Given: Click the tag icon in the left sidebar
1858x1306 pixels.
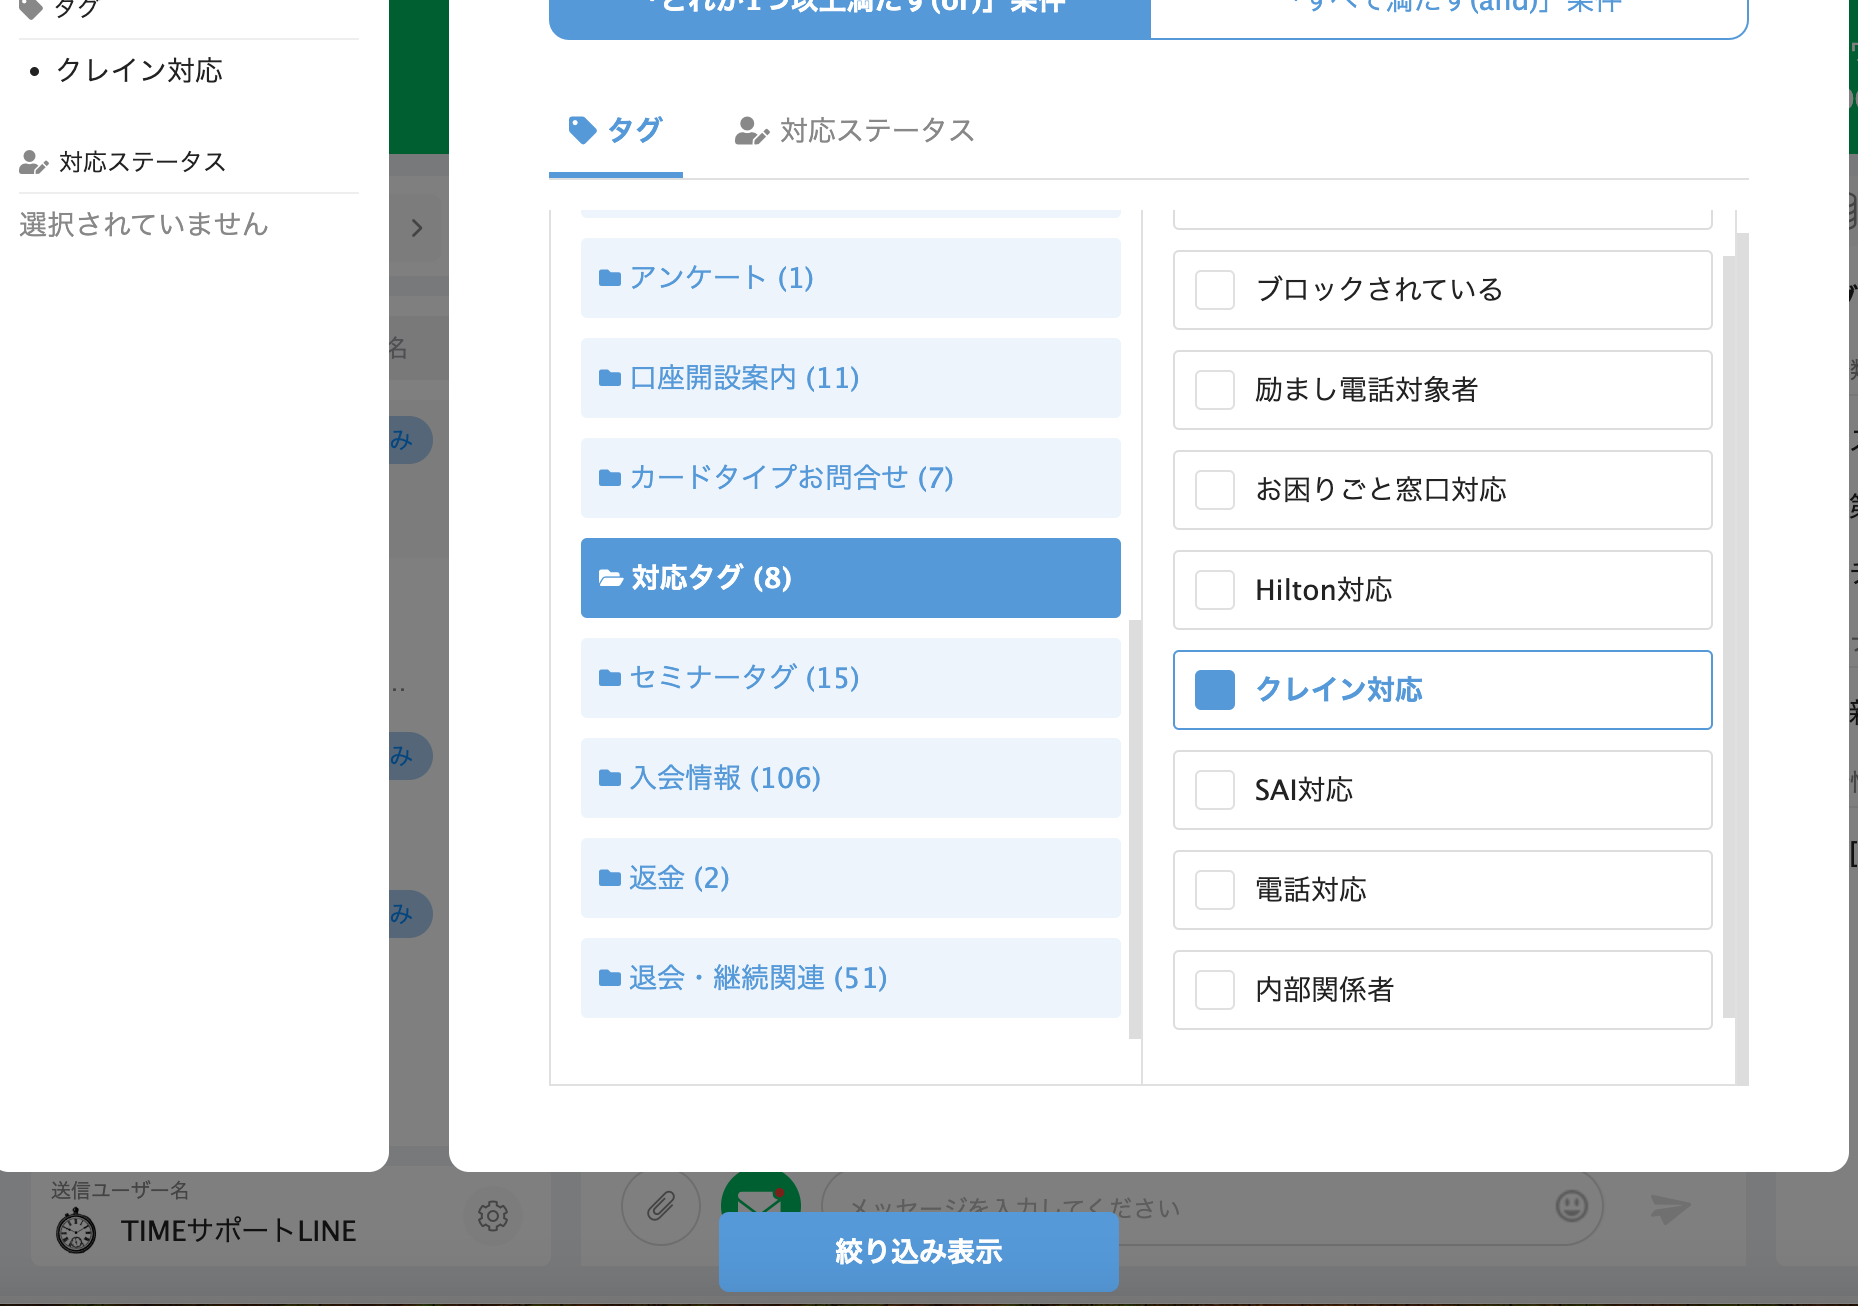Looking at the screenshot, I should click(x=33, y=7).
